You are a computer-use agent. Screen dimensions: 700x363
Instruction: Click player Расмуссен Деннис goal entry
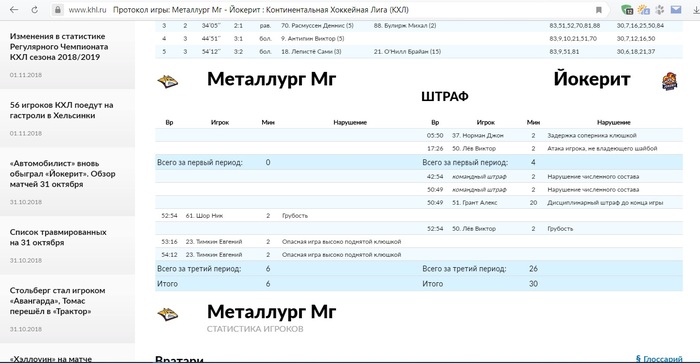[317, 26]
